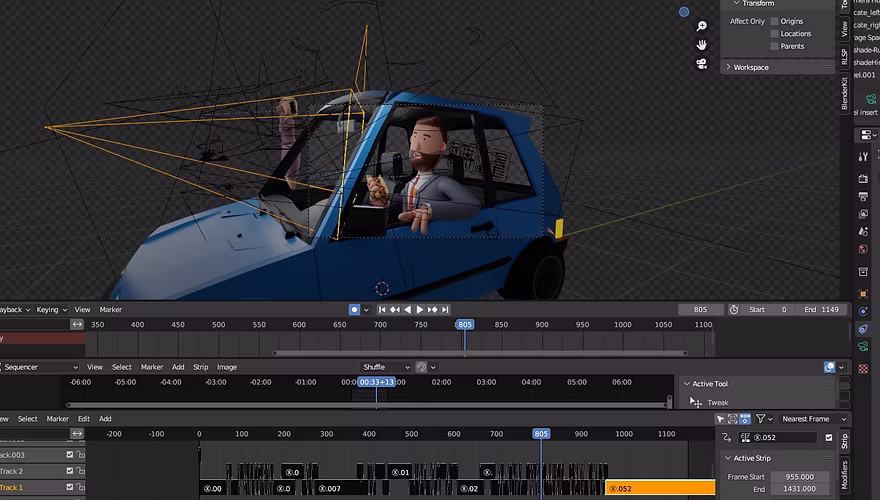Open auto keying options dropdown
This screenshot has width=880, height=500.
click(x=366, y=310)
